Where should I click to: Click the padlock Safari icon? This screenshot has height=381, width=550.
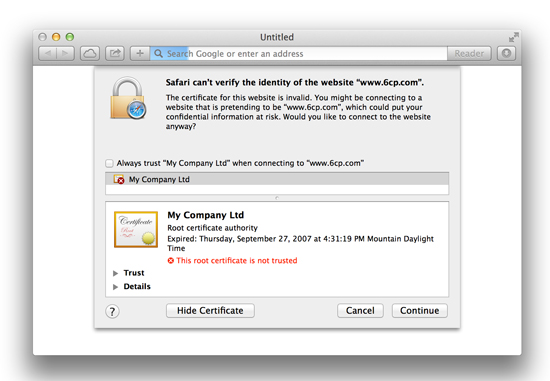click(x=128, y=98)
